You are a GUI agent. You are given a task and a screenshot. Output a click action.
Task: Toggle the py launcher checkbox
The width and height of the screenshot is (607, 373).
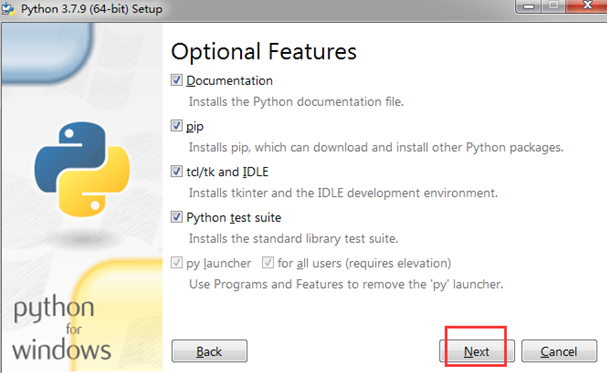(177, 263)
